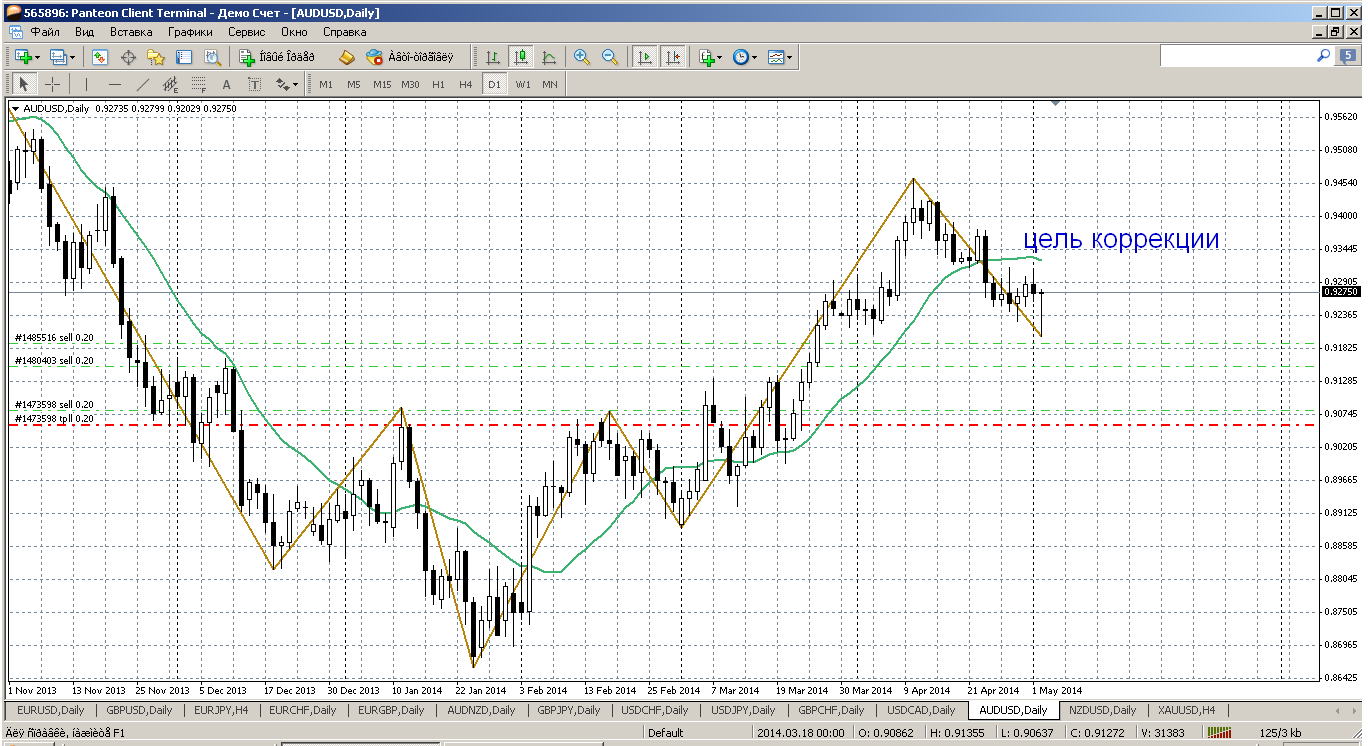This screenshot has width=1368, height=746.
Task: Toggle the AutoTrading button
Action: (409, 57)
